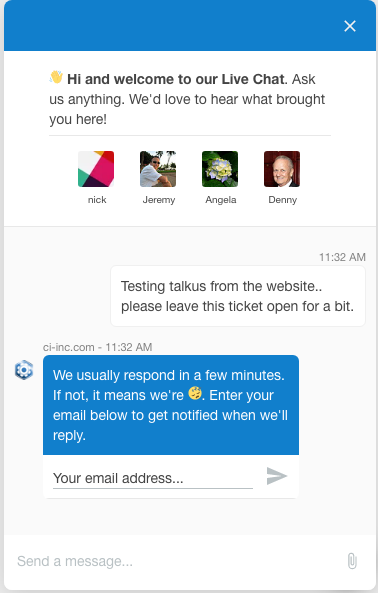Click Jeremy's profile photo
The image size is (378, 593).
[158, 169]
